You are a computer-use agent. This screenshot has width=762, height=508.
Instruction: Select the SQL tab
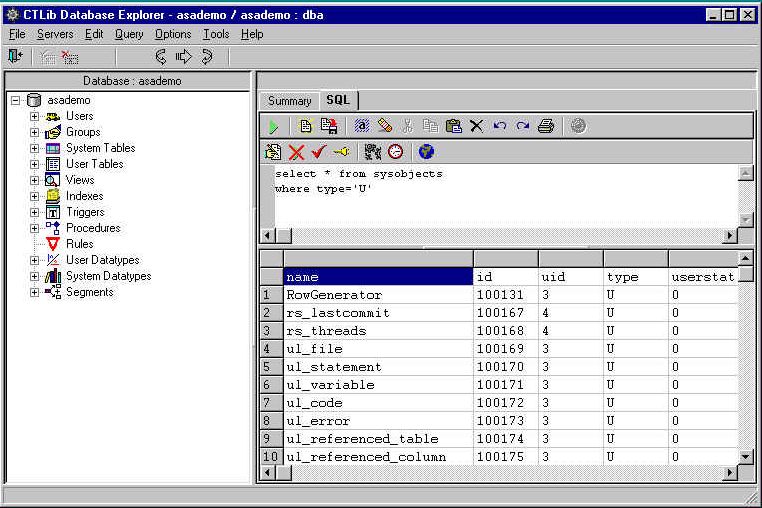pyautogui.click(x=338, y=100)
